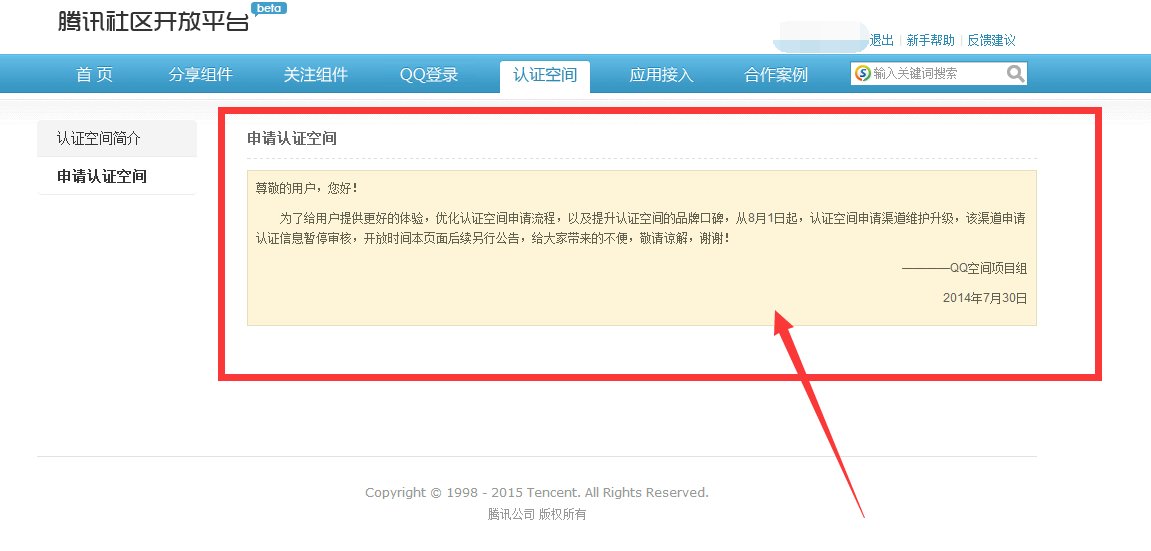The image size is (1151, 551).
Task: Open the 腾讯社区开放平台 logo
Action: tap(153, 21)
